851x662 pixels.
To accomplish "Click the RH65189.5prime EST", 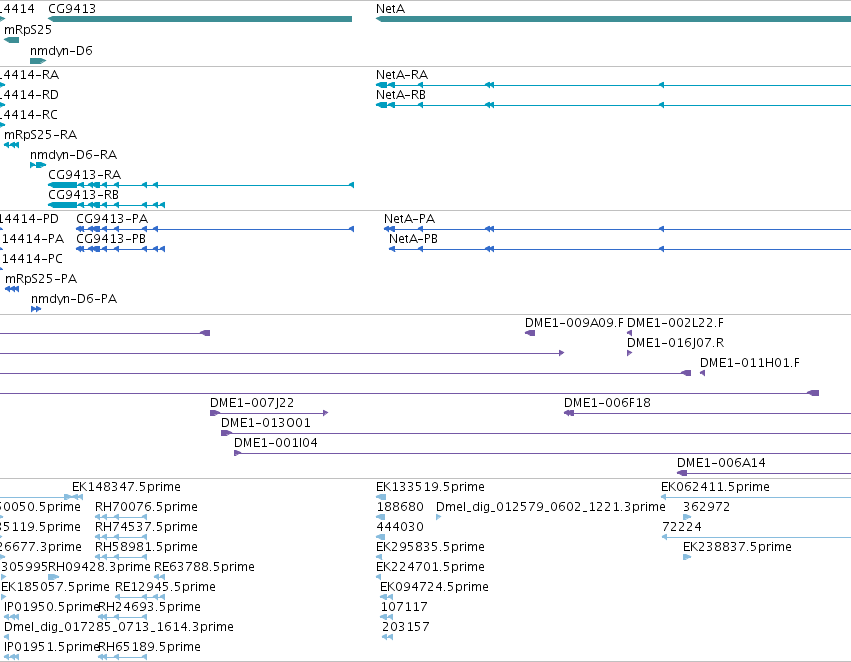I will pyautogui.click(x=122, y=657).
